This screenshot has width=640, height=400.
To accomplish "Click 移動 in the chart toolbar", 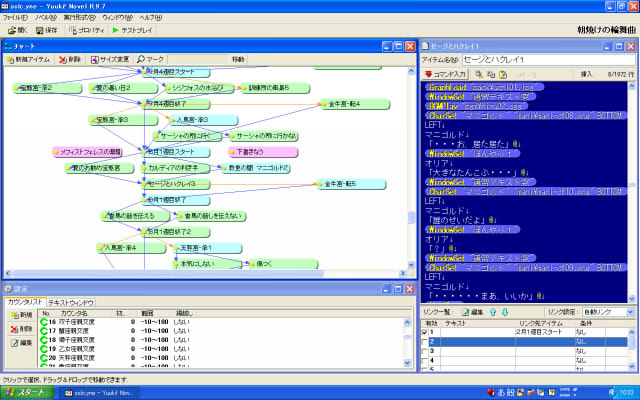I will coord(238,60).
